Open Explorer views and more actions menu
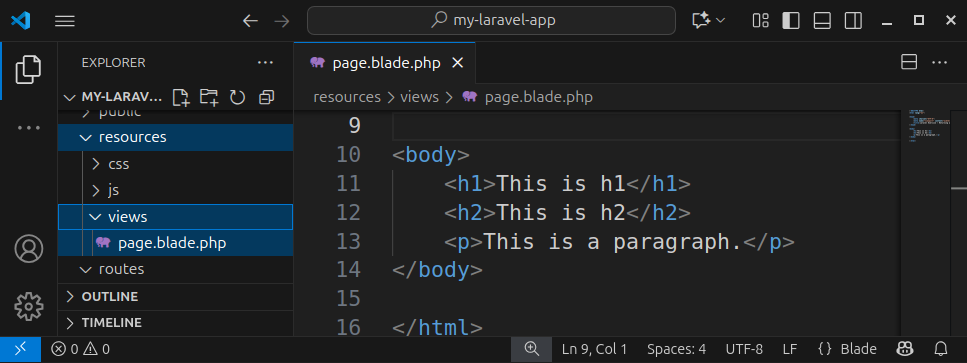The width and height of the screenshot is (967, 363). coord(265,62)
